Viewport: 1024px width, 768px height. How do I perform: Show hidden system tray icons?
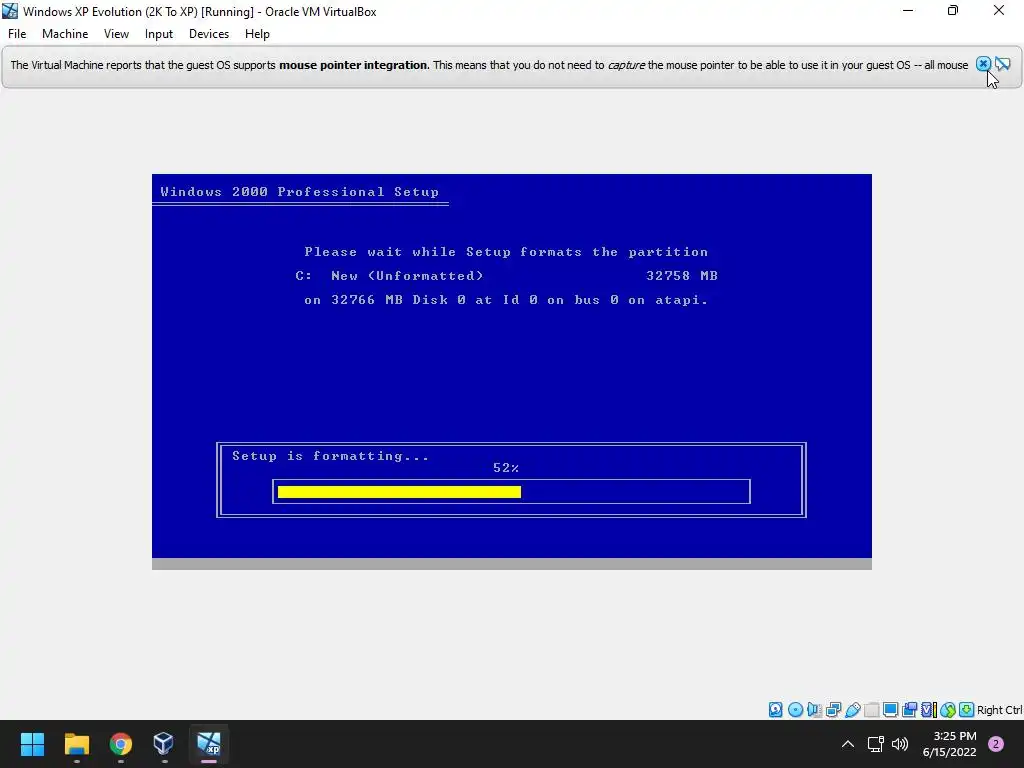click(848, 744)
